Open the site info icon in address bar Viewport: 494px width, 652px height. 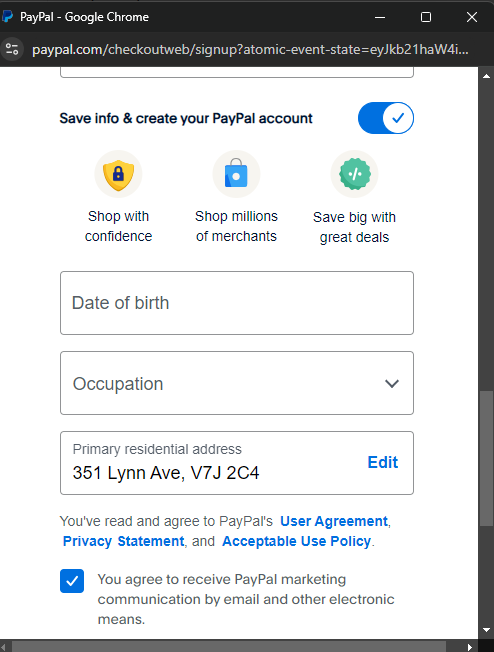12,49
